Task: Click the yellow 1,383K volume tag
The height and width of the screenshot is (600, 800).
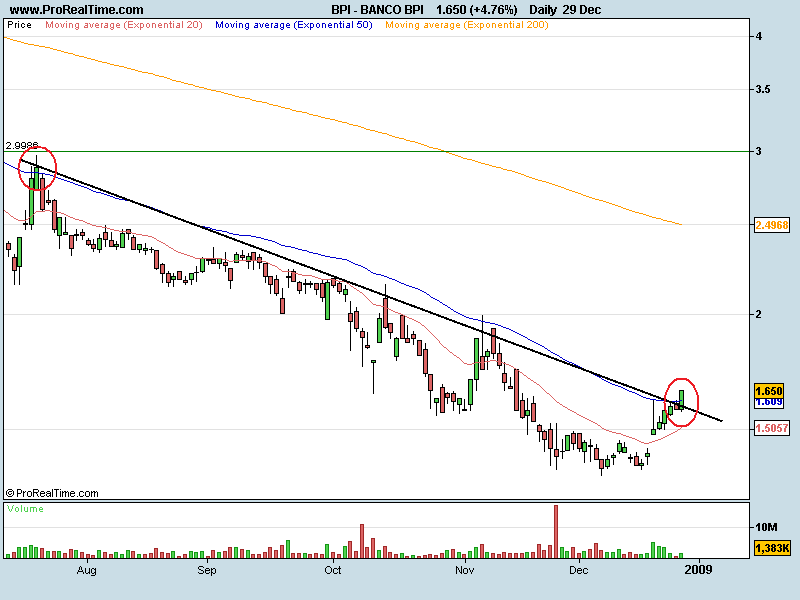Action: point(772,548)
